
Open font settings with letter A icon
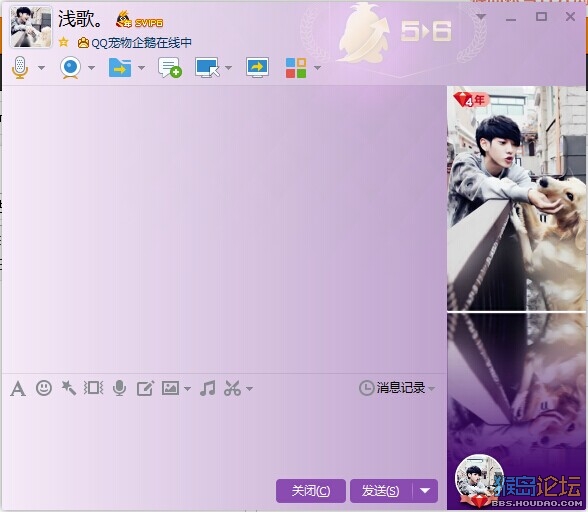[18, 389]
